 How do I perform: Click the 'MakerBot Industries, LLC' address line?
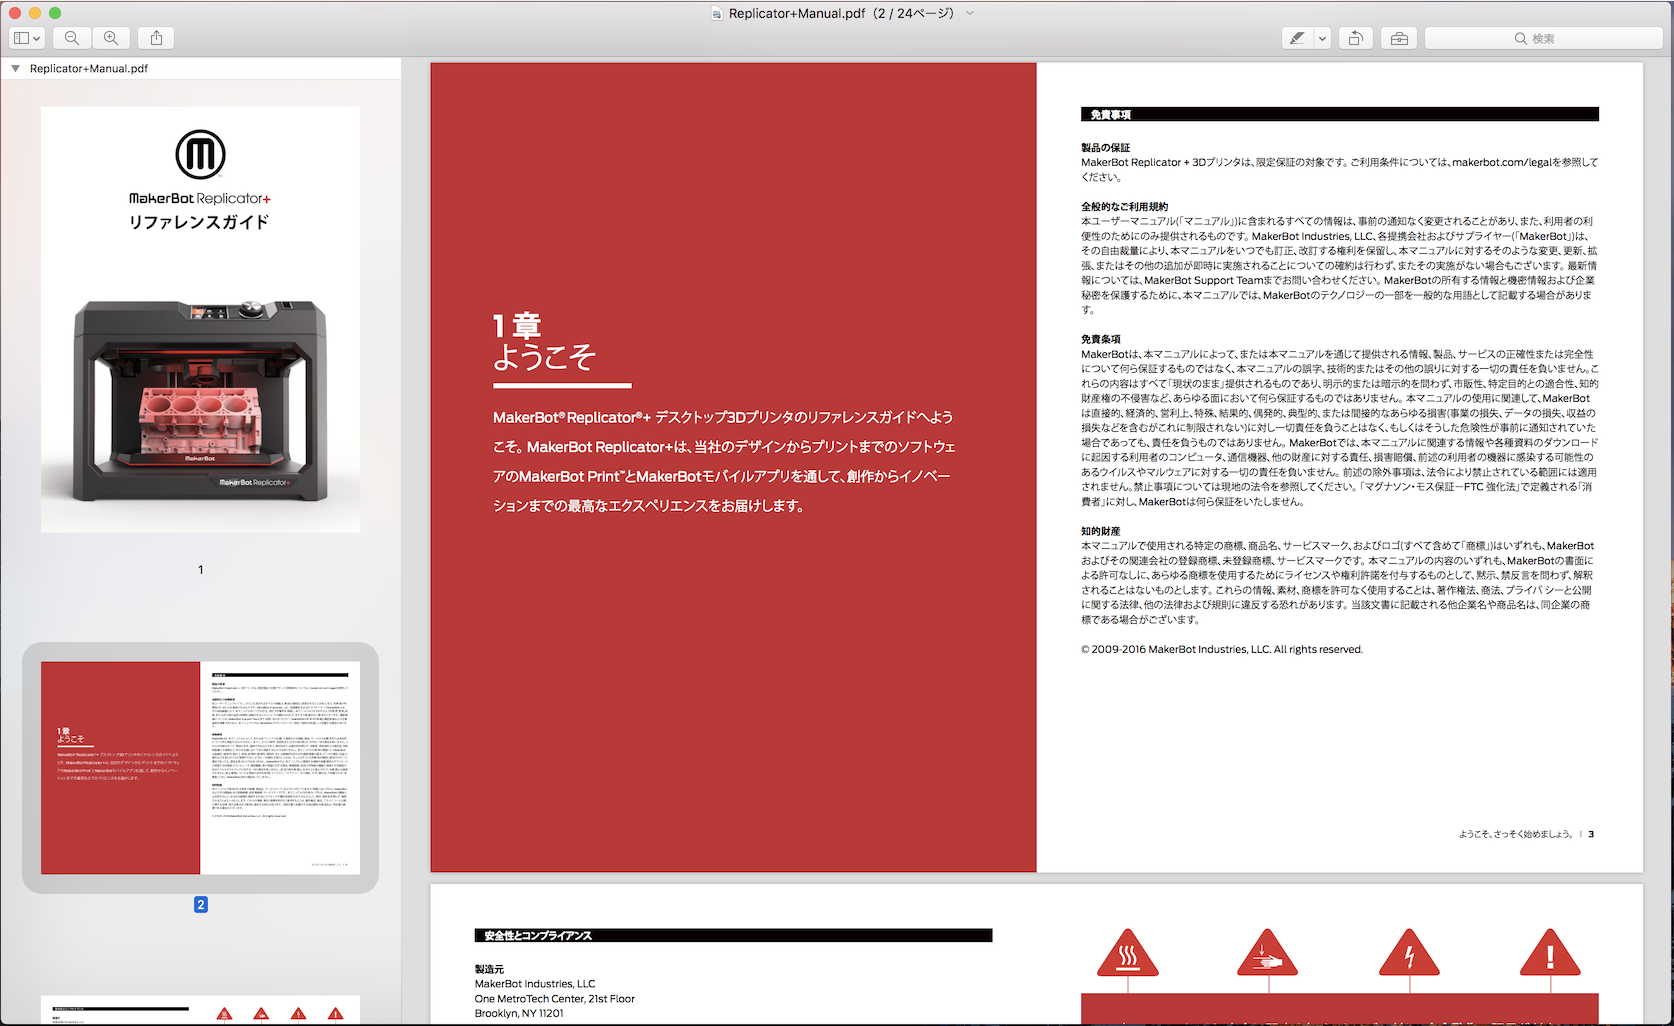tap(535, 984)
